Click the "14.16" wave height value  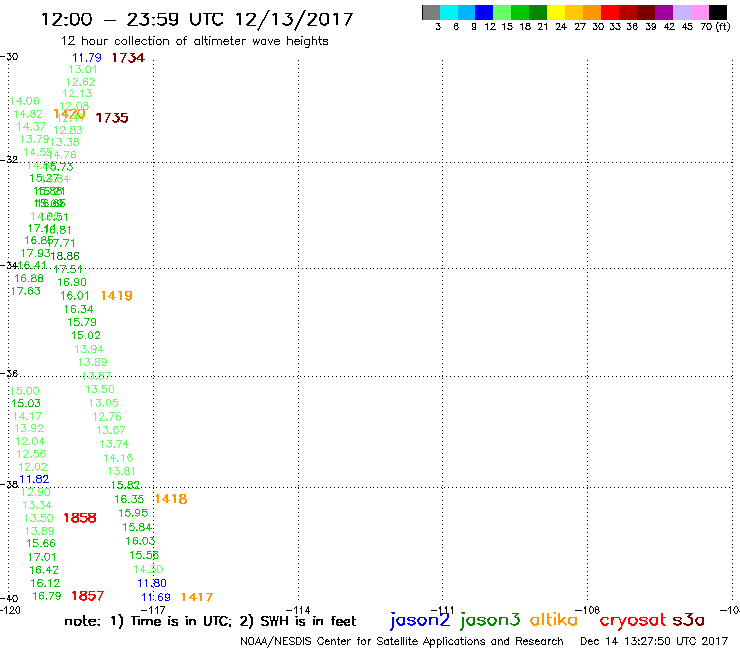pos(118,458)
